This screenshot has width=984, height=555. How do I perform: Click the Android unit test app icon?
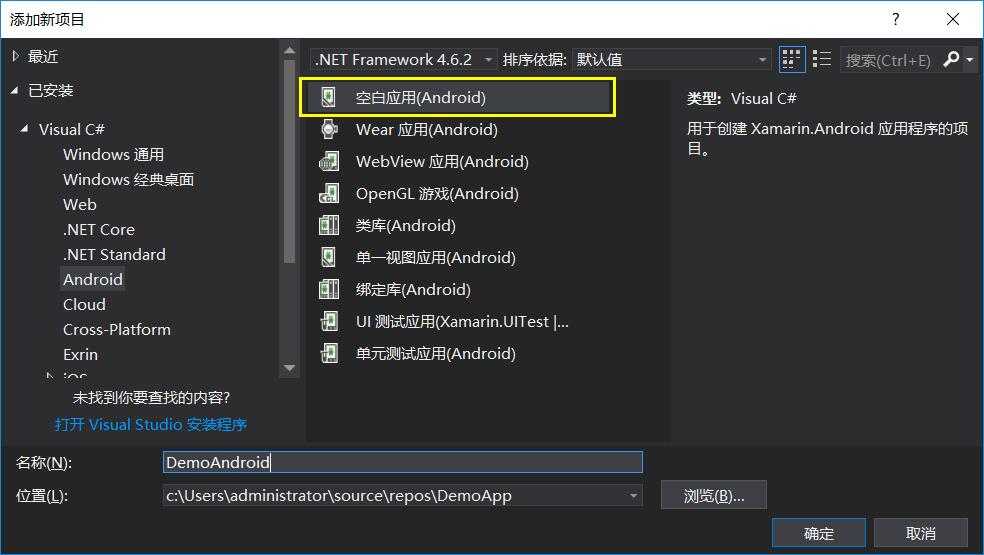coord(328,353)
